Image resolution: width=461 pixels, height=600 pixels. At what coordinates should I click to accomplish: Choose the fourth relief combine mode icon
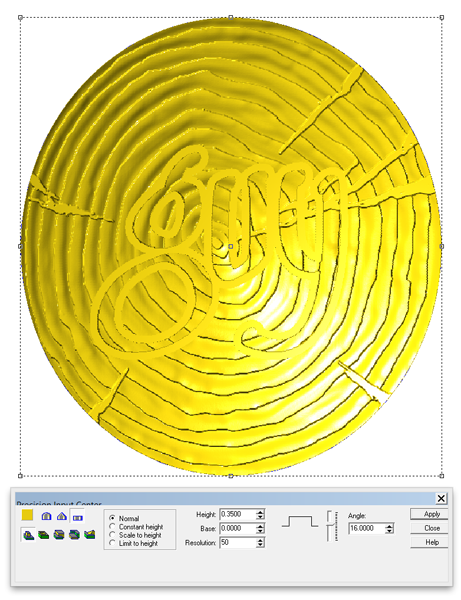[x=74, y=534]
